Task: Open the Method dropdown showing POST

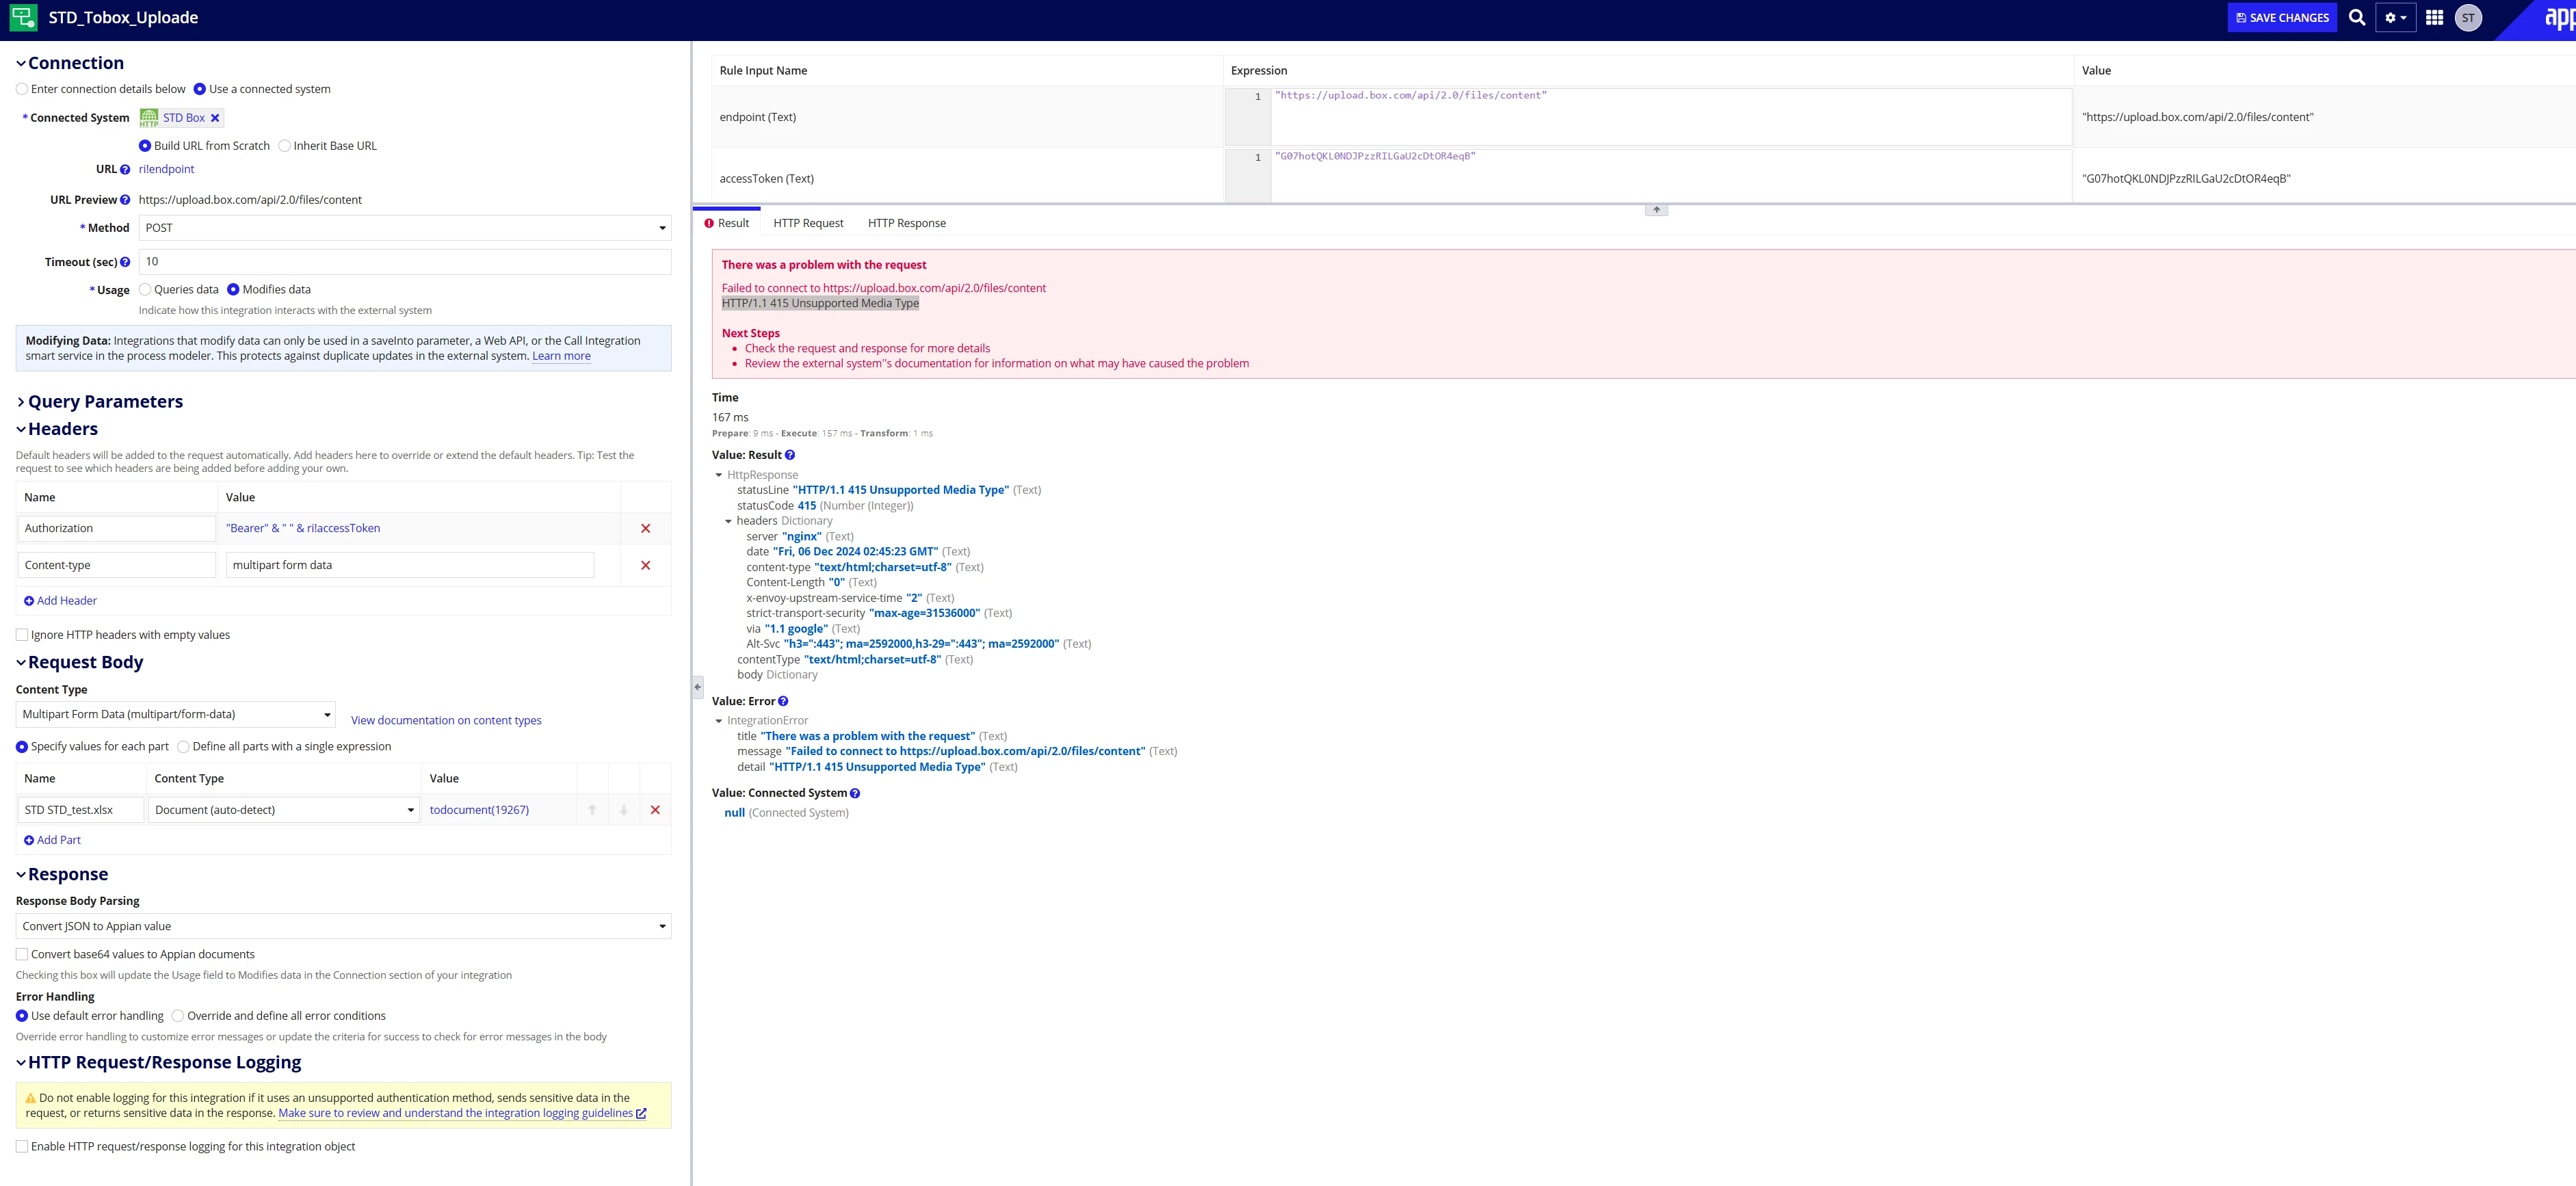Action: 405,228
